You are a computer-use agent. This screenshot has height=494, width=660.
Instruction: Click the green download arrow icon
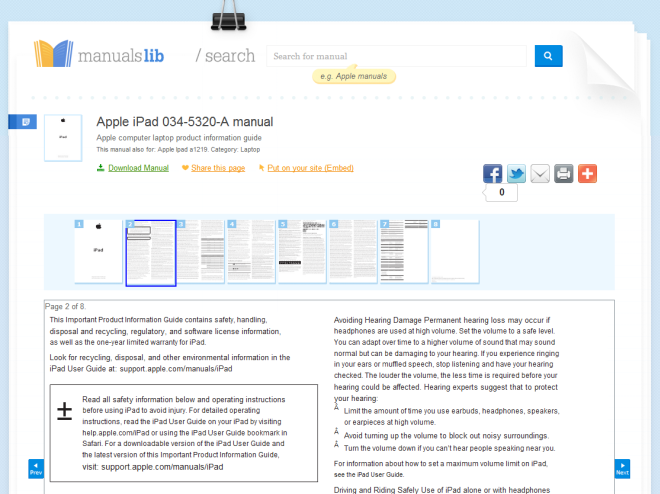(101, 168)
